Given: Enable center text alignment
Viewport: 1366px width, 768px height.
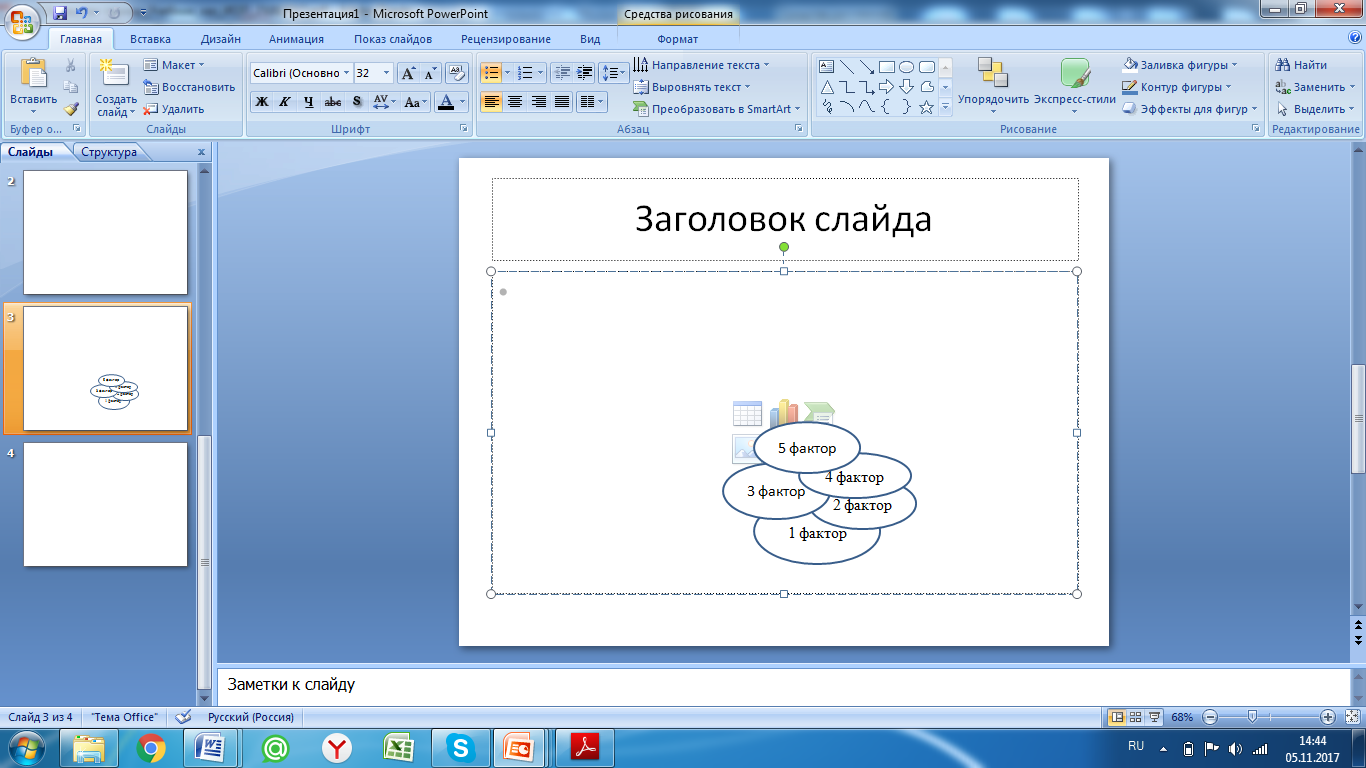Looking at the screenshot, I should pyautogui.click(x=515, y=102).
